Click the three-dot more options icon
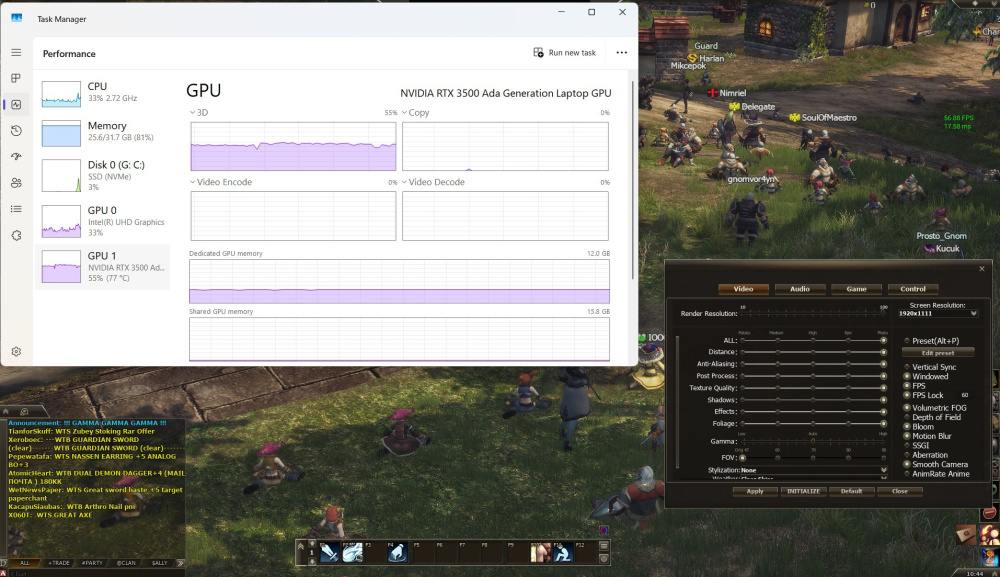 pos(621,53)
